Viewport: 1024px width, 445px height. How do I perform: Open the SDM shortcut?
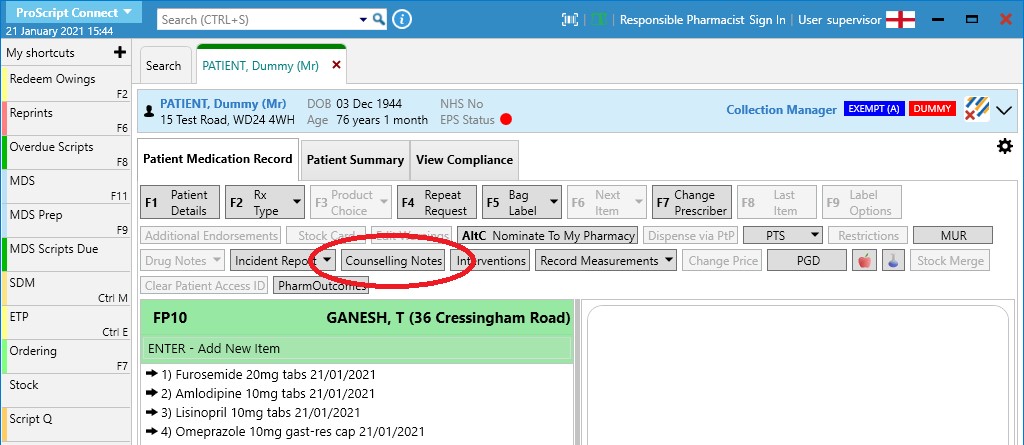(66, 289)
